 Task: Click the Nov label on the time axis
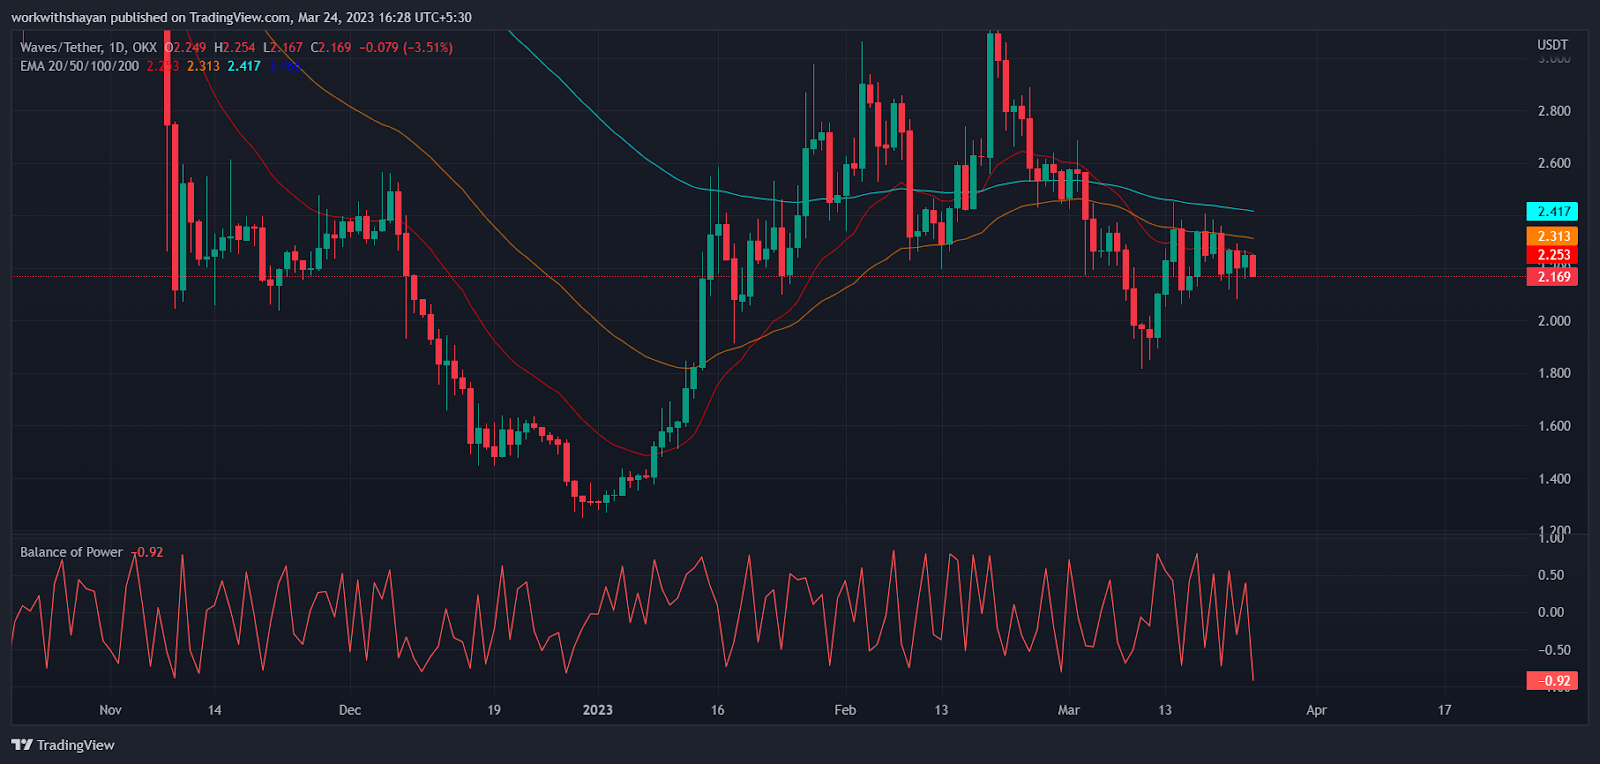click(111, 710)
